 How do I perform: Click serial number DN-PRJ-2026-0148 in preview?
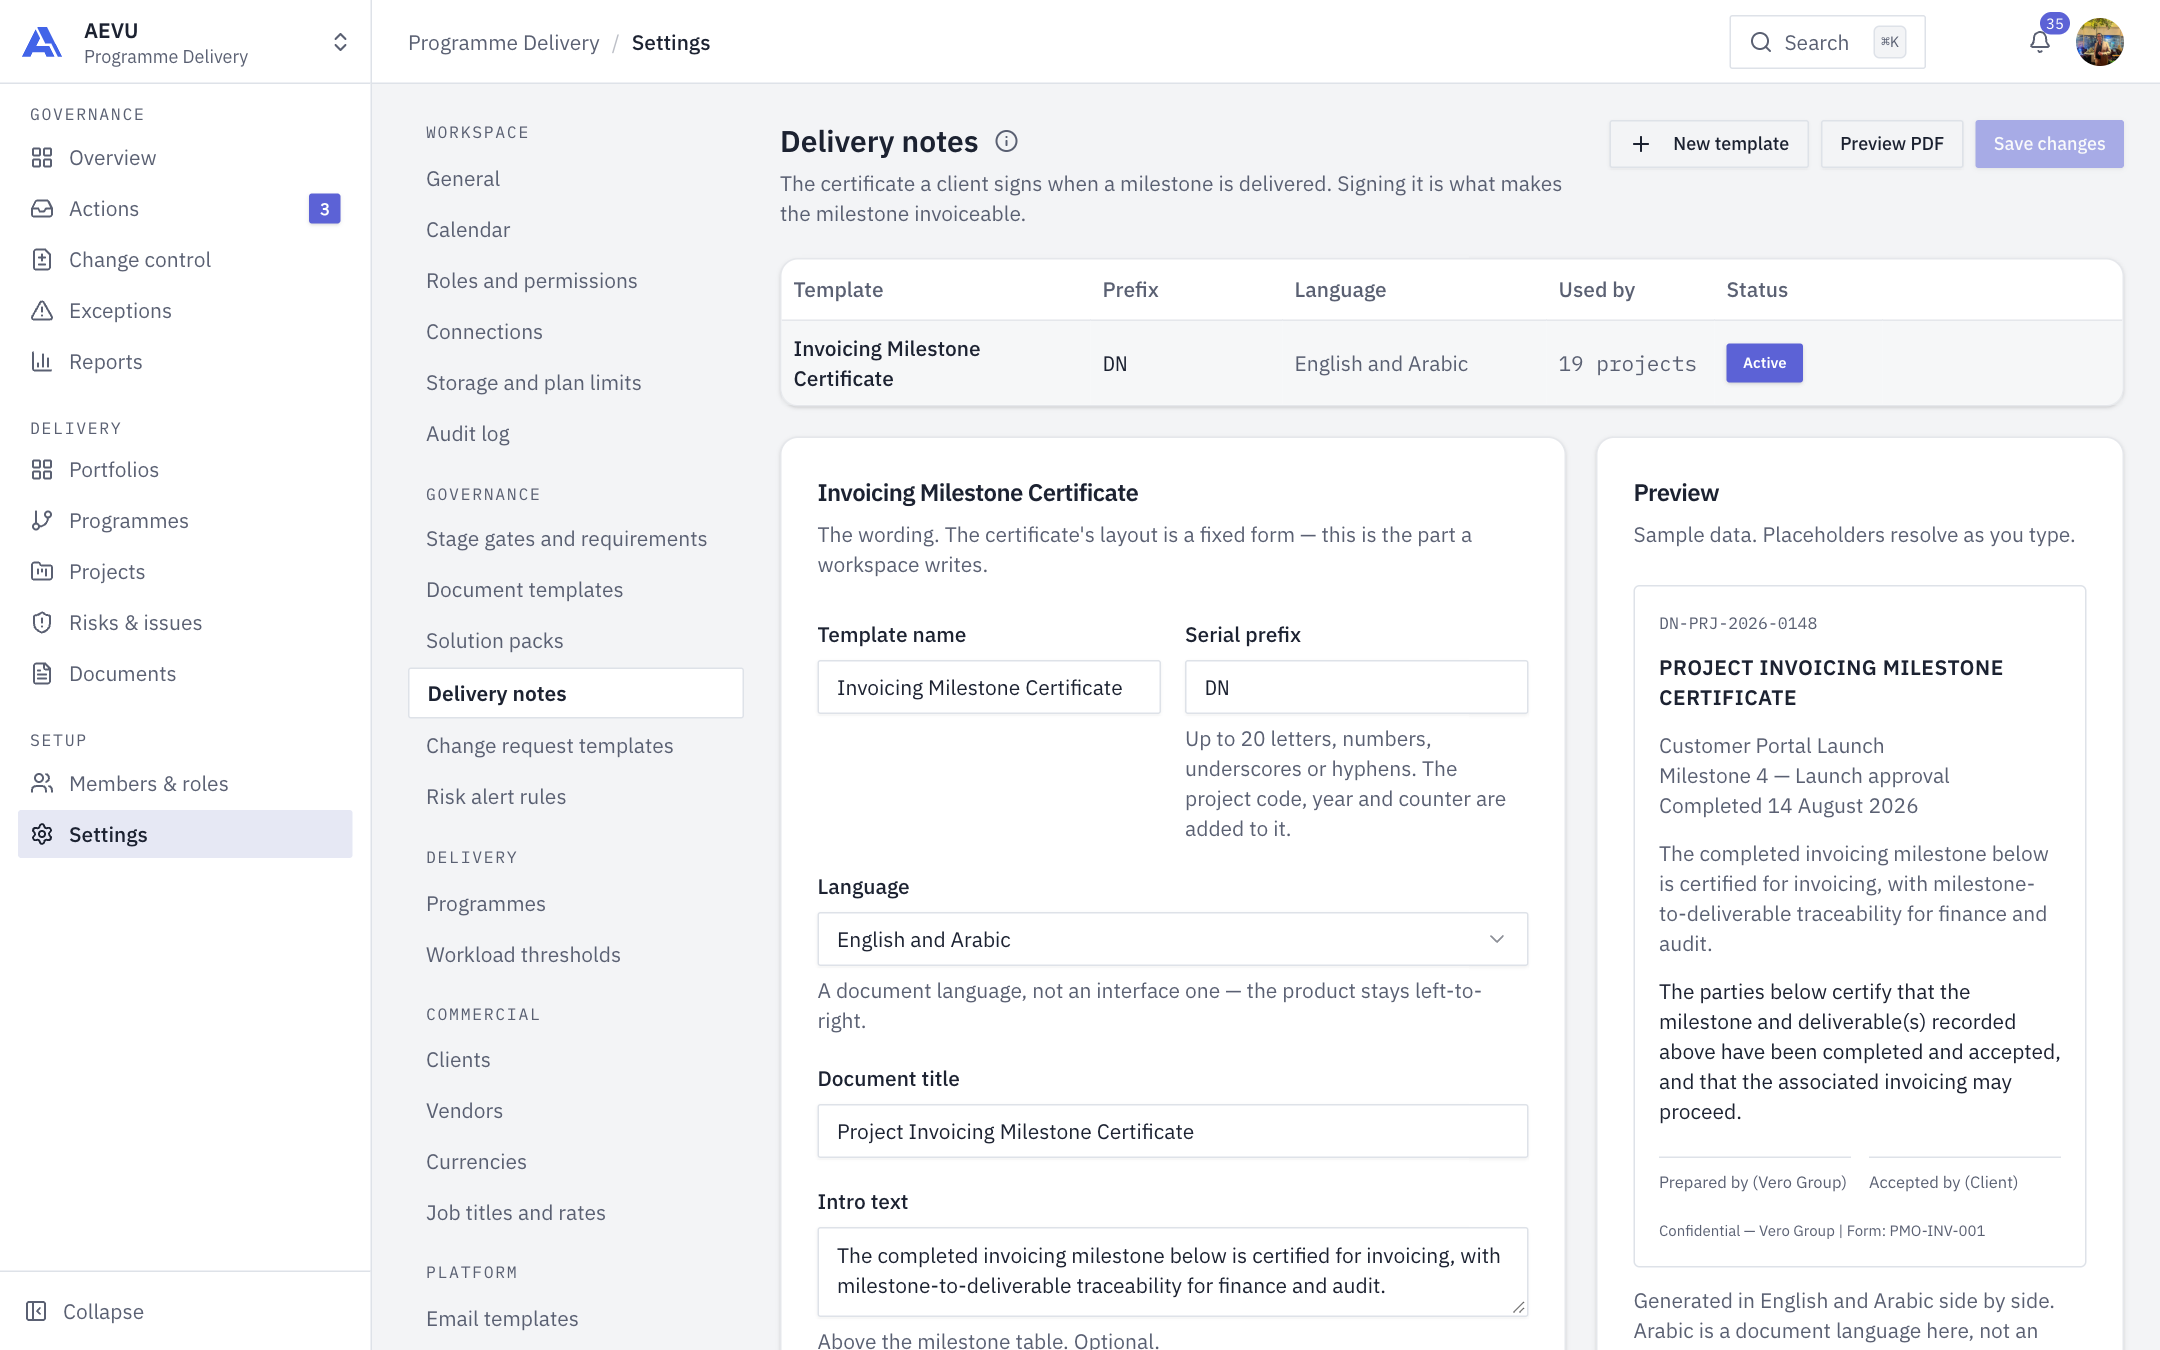[1737, 624]
